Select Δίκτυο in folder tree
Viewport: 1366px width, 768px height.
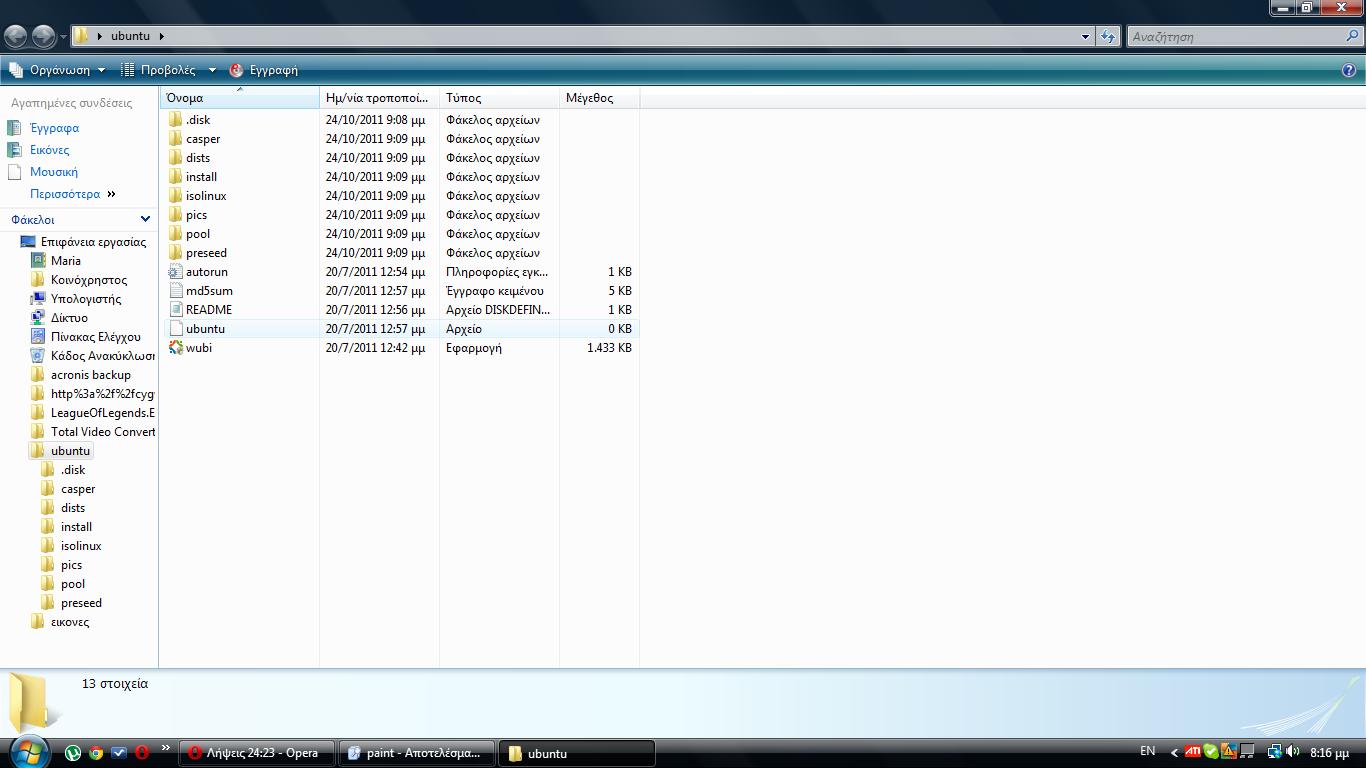coord(69,318)
